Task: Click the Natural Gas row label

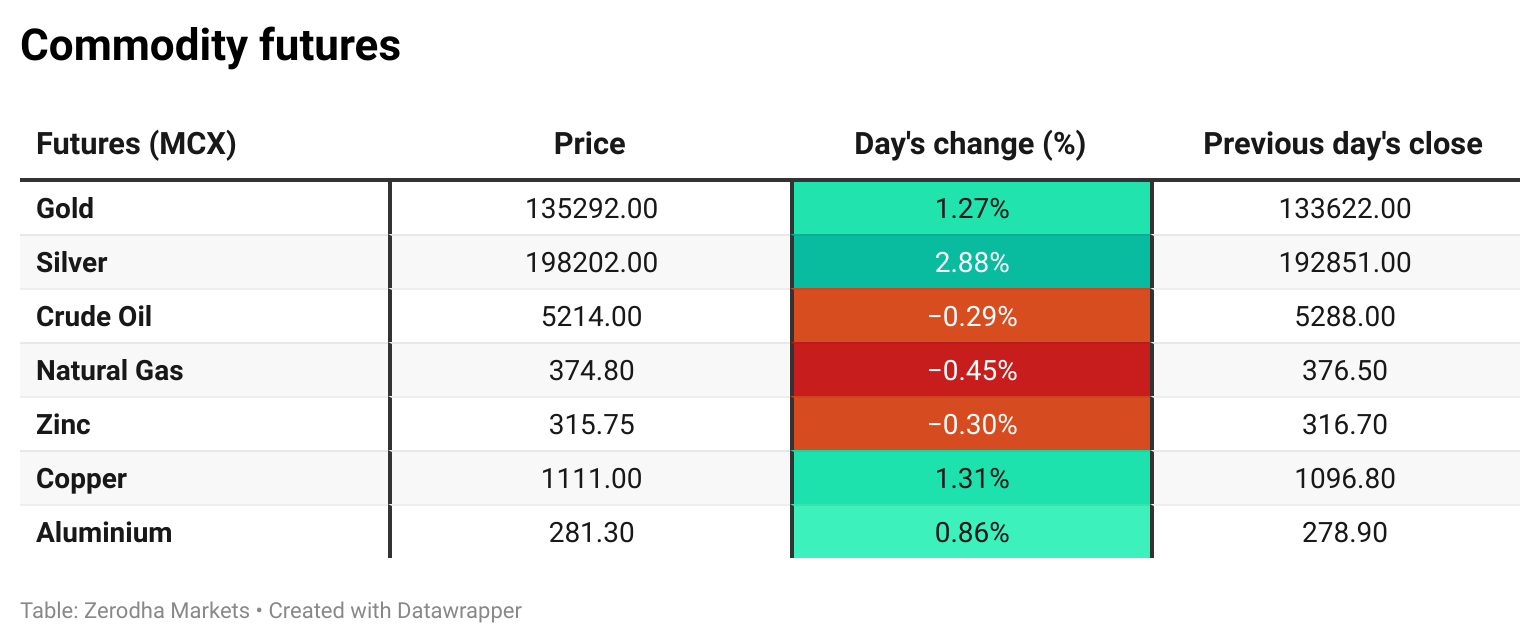Action: pos(110,371)
